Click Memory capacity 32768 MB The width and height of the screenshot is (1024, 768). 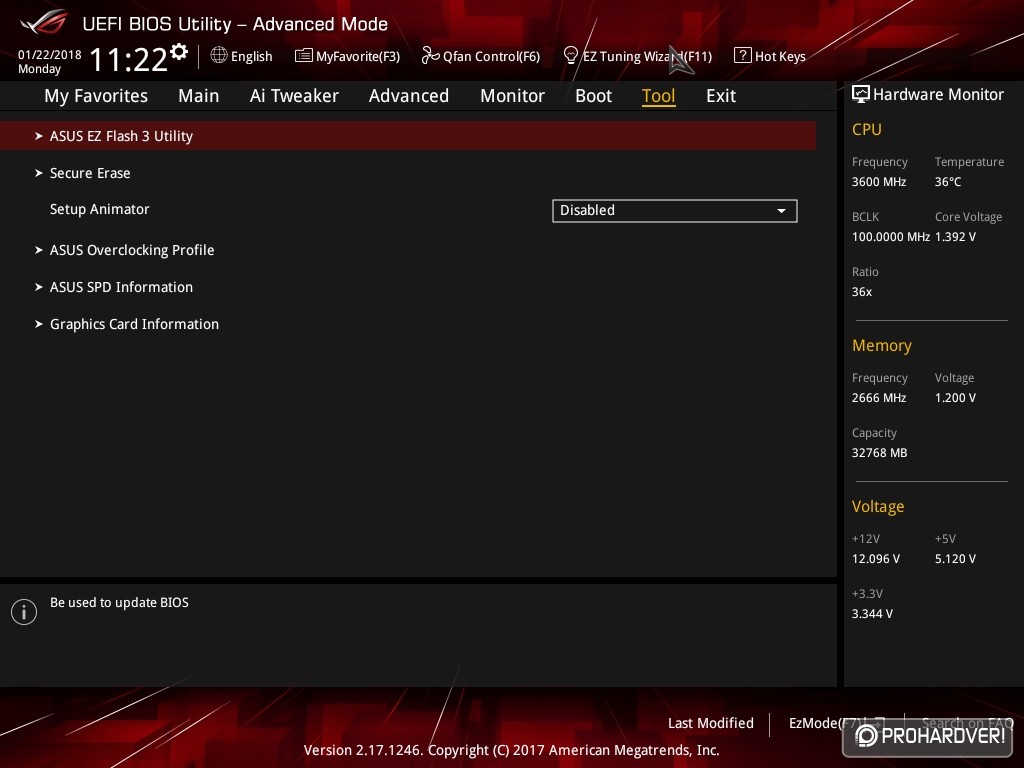[x=880, y=453]
